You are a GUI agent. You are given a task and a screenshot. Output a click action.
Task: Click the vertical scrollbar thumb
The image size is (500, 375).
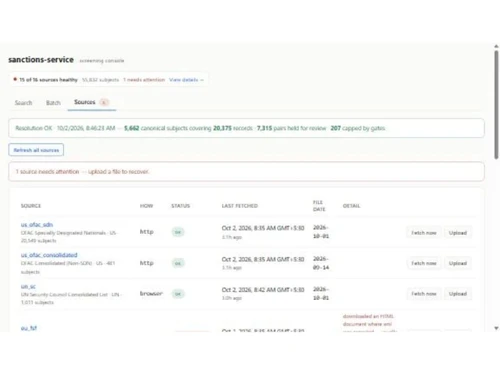pyautogui.click(x=496, y=105)
